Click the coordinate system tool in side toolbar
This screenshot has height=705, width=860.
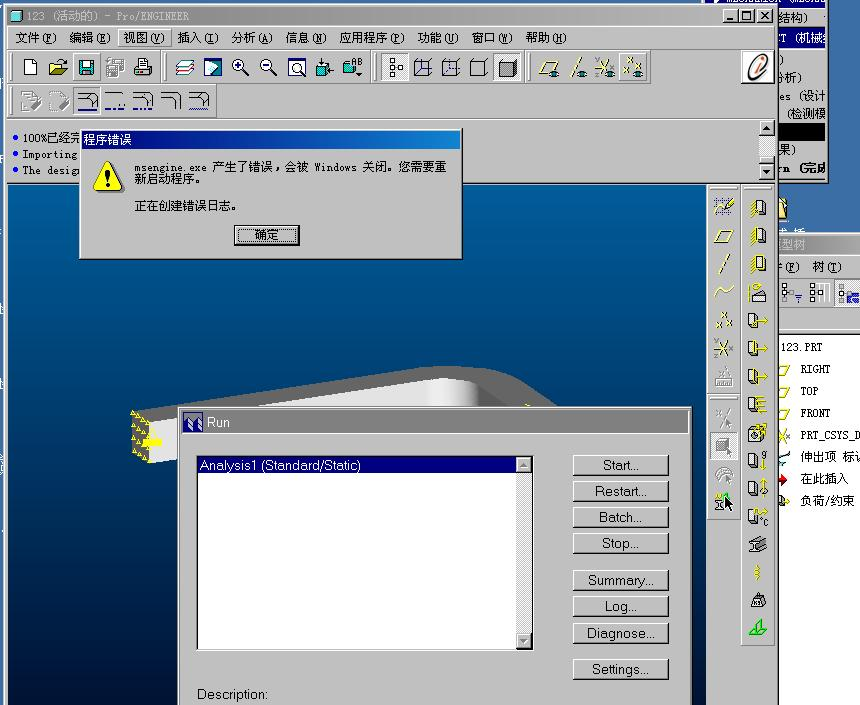(724, 347)
